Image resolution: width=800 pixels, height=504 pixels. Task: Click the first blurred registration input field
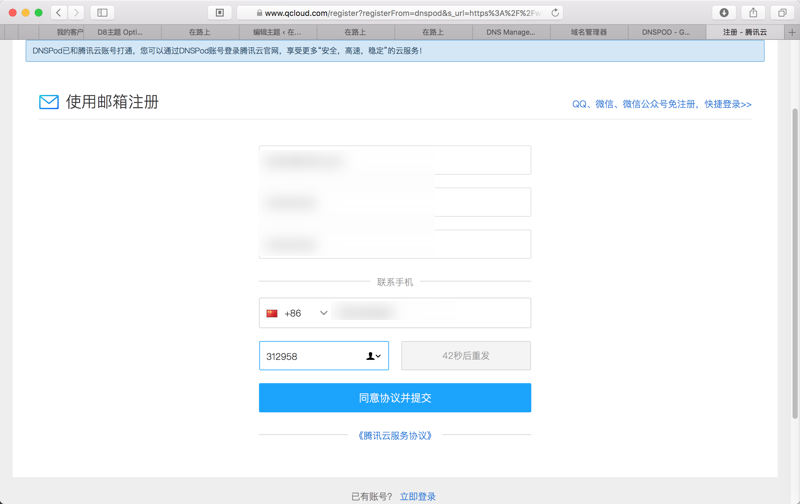click(x=395, y=160)
